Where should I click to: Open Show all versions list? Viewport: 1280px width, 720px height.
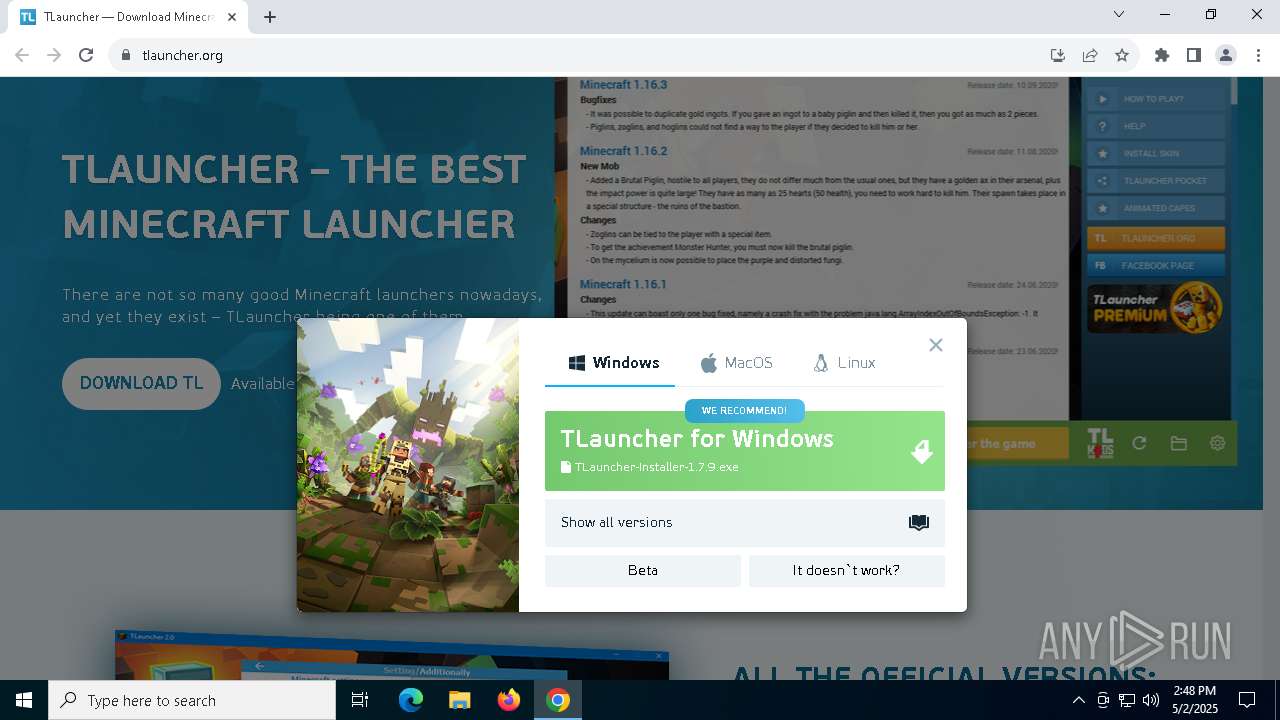pos(745,522)
